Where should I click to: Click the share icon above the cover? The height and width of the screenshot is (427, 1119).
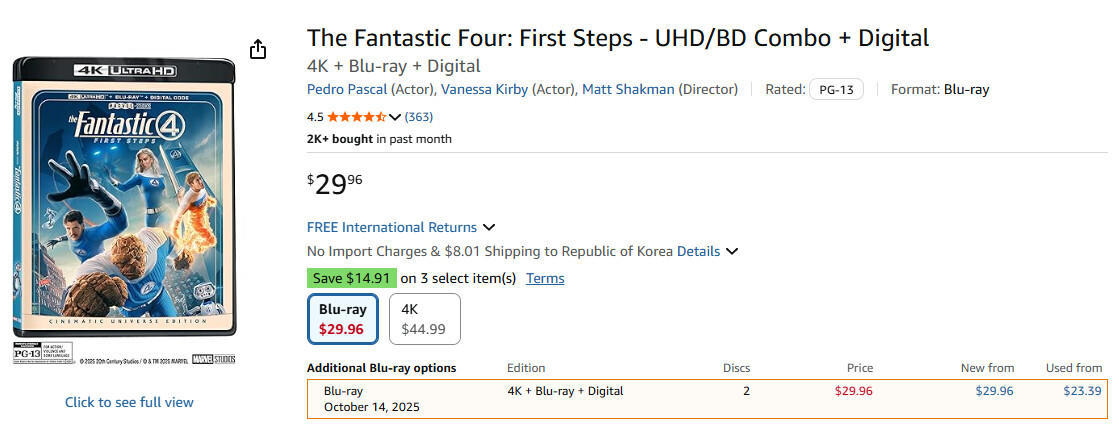pos(257,49)
